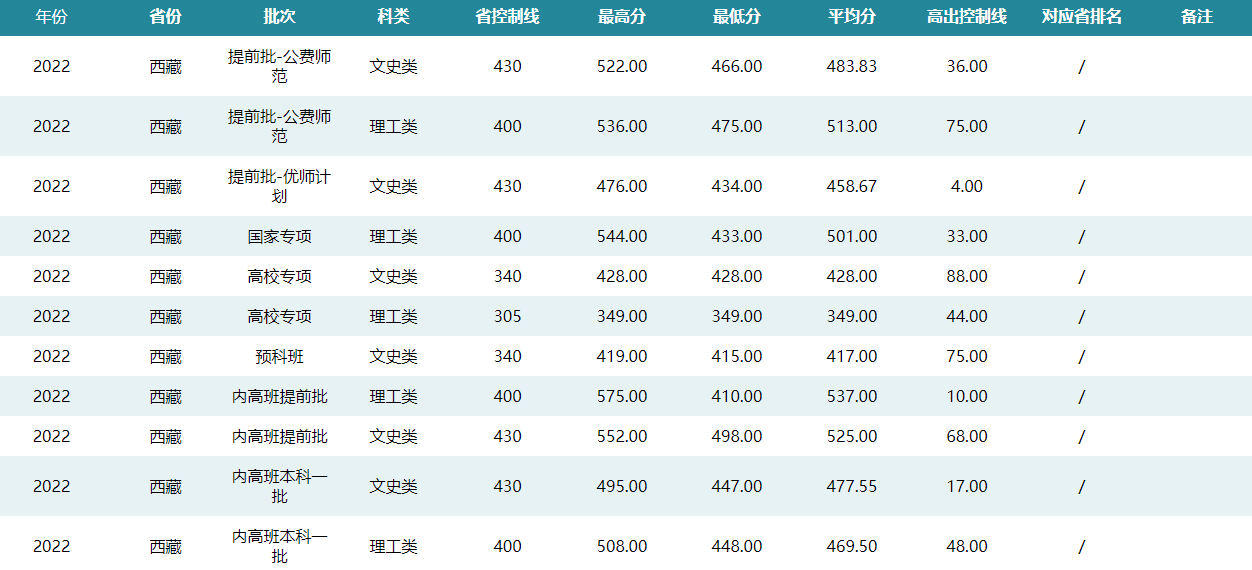Click the 省控制线 column header

[507, 17]
